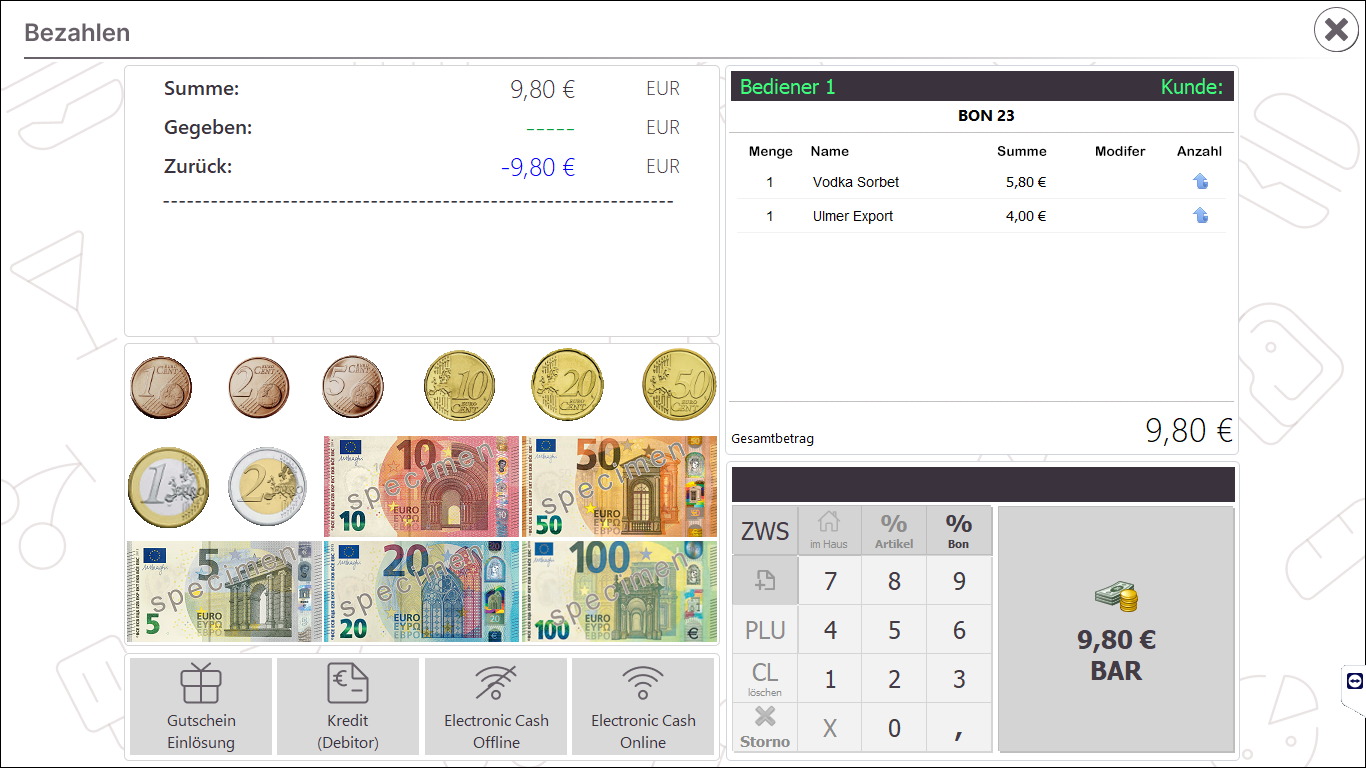1366x768 pixels.
Task: Click the 4,00 € item sum
Action: (x=1026, y=216)
